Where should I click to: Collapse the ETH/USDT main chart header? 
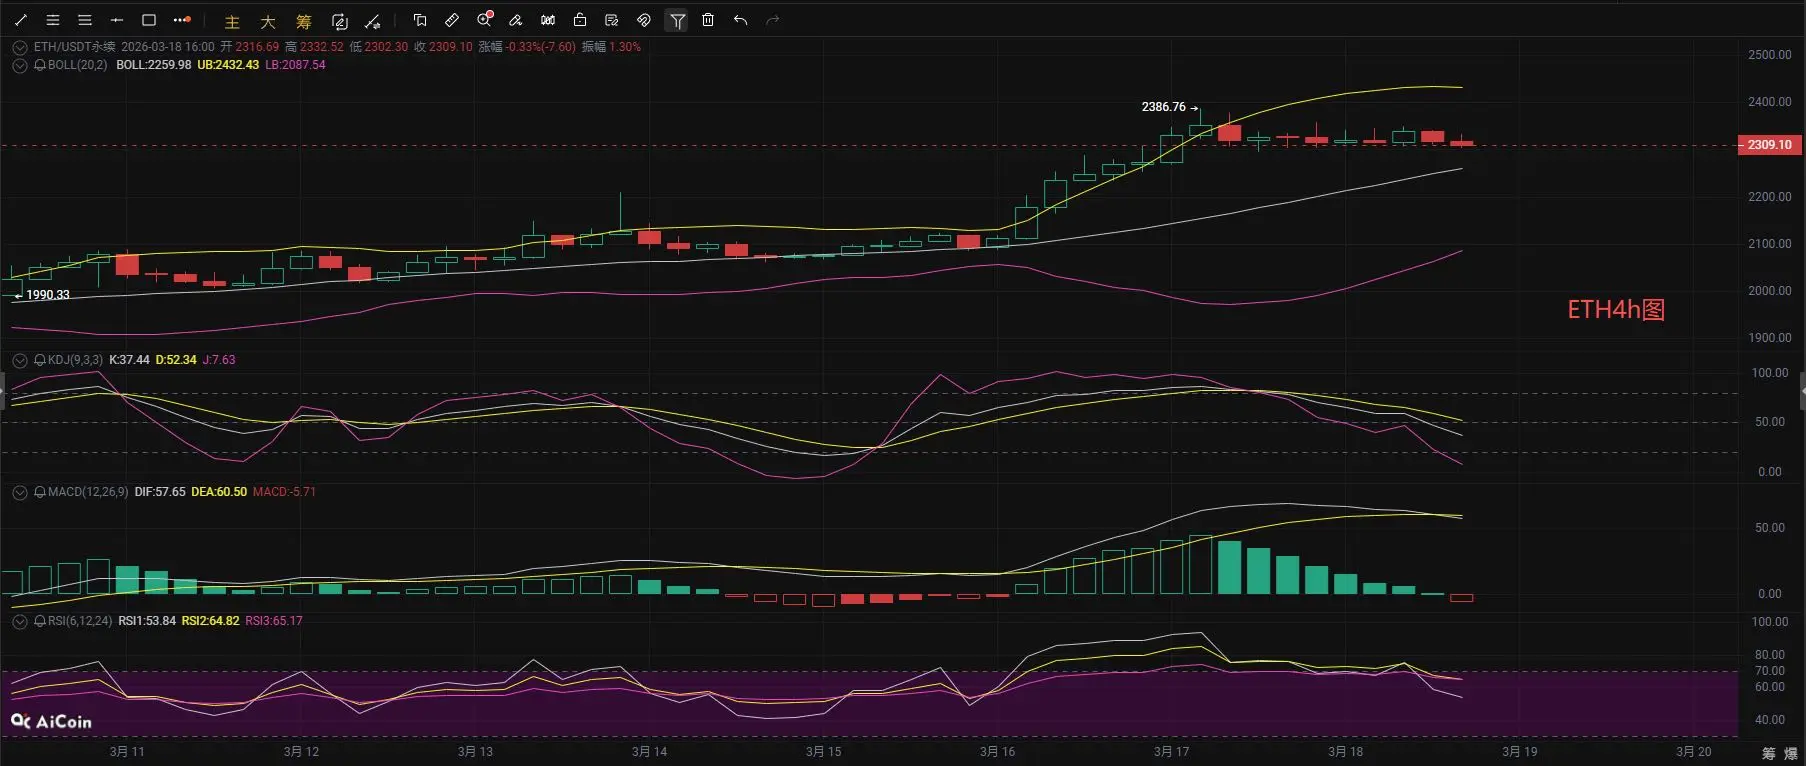coord(20,47)
